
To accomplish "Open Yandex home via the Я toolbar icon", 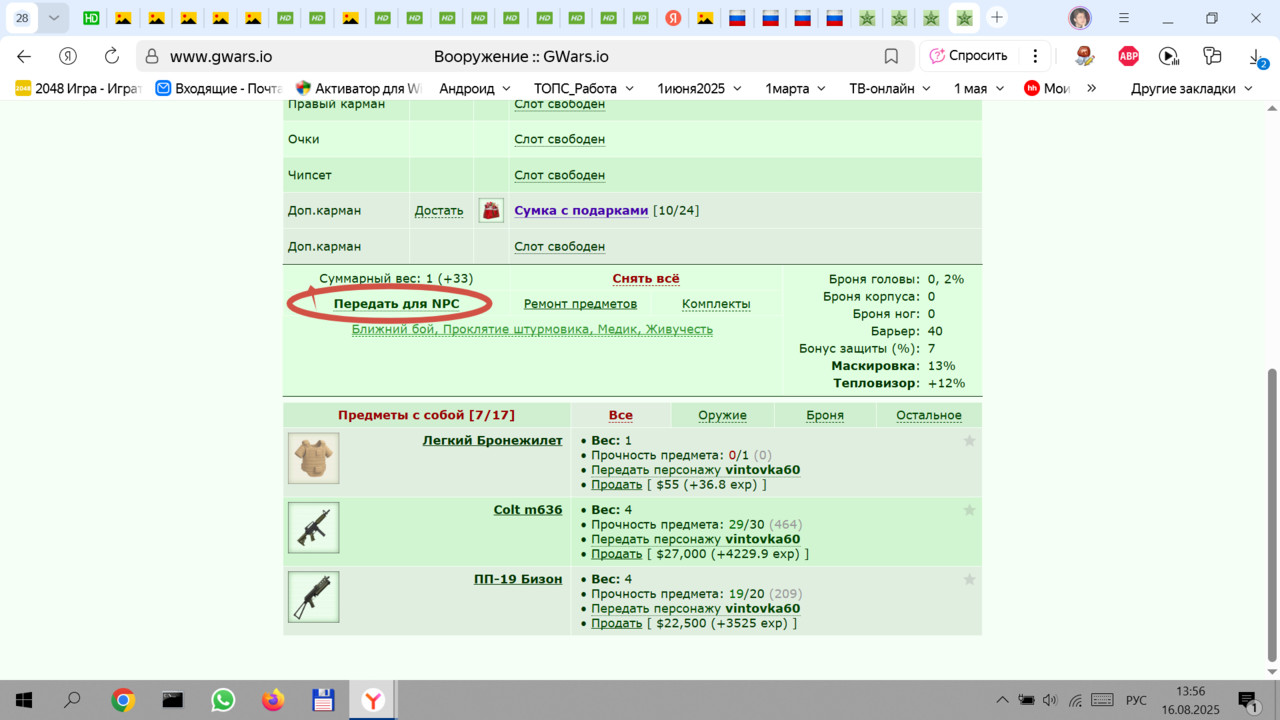I will tap(68, 56).
